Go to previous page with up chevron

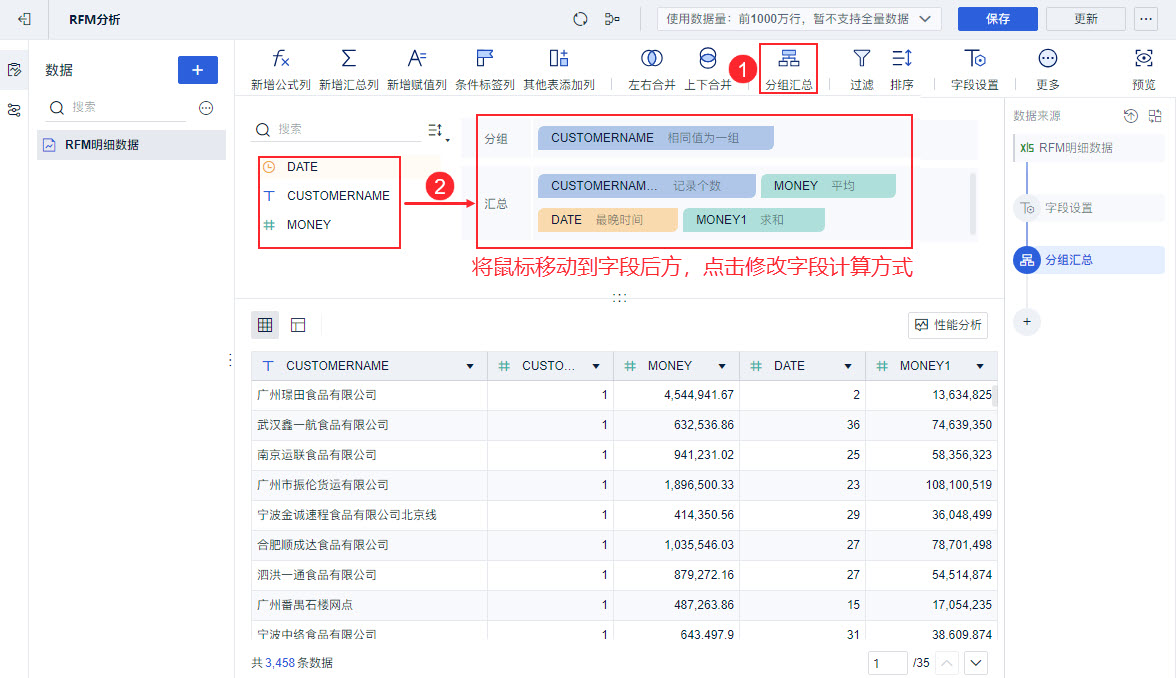pos(947,663)
